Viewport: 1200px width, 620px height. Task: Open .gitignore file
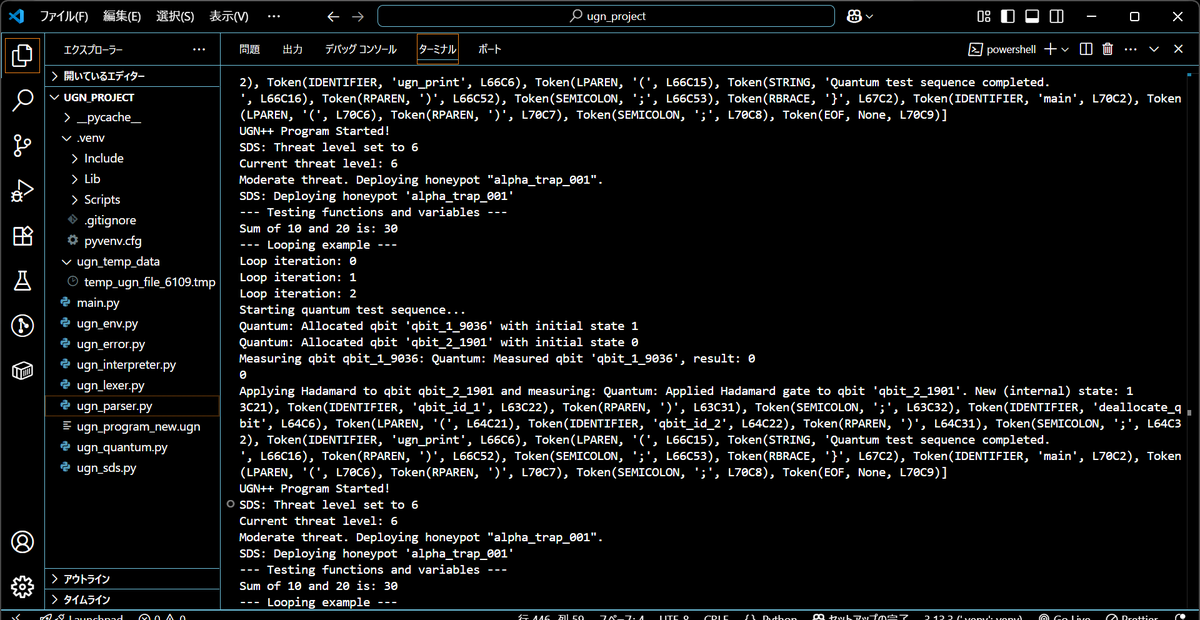tap(133, 220)
